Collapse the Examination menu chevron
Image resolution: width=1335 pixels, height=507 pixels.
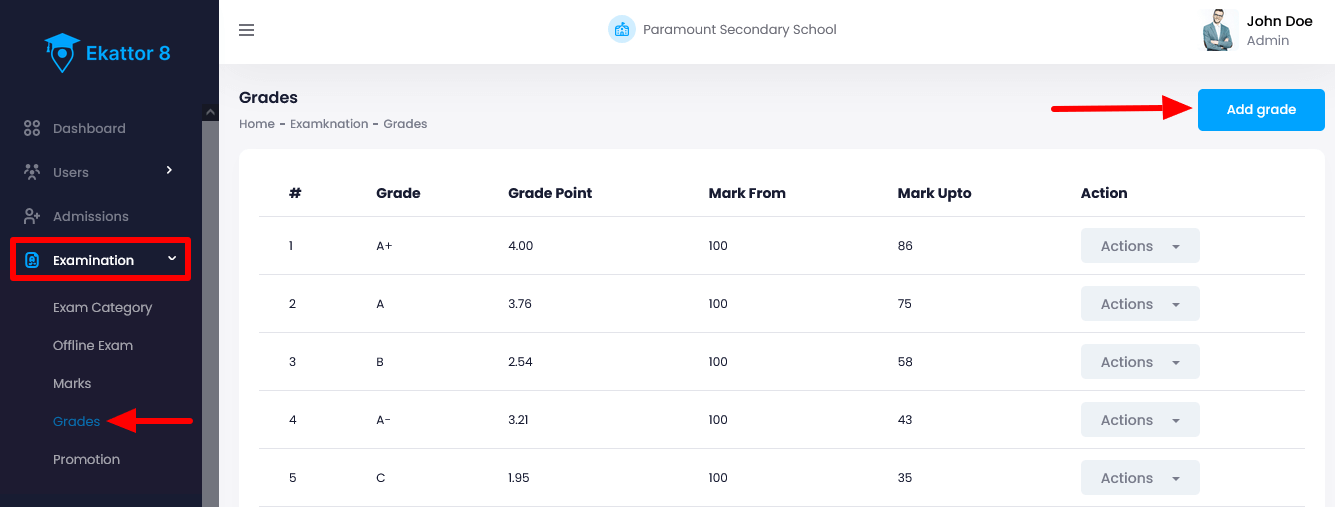click(172, 259)
